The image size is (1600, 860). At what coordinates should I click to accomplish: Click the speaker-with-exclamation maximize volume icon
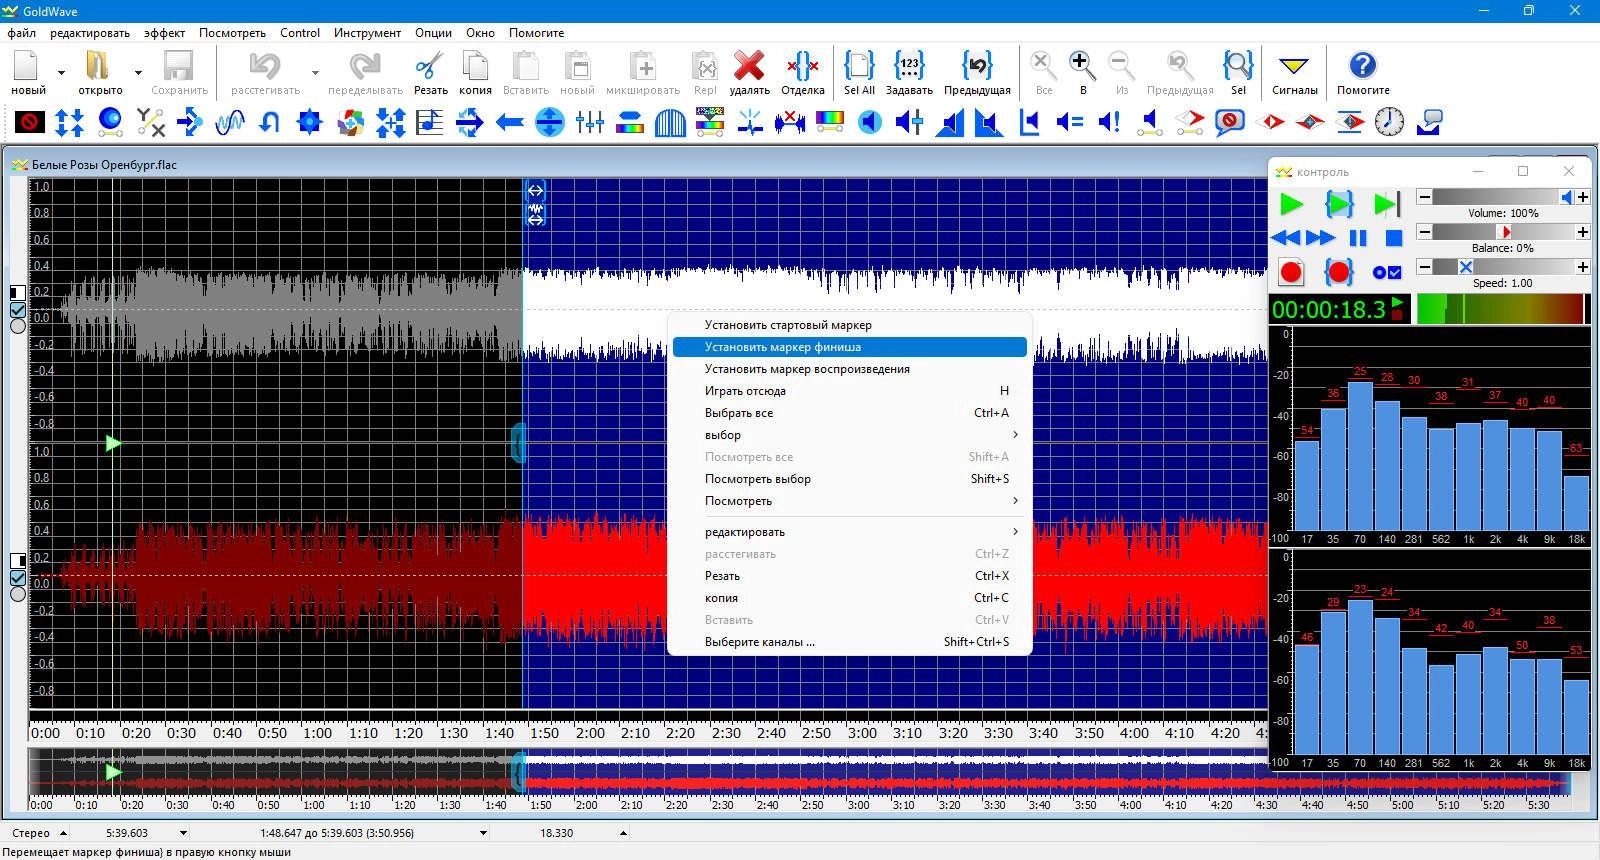(x=1110, y=122)
